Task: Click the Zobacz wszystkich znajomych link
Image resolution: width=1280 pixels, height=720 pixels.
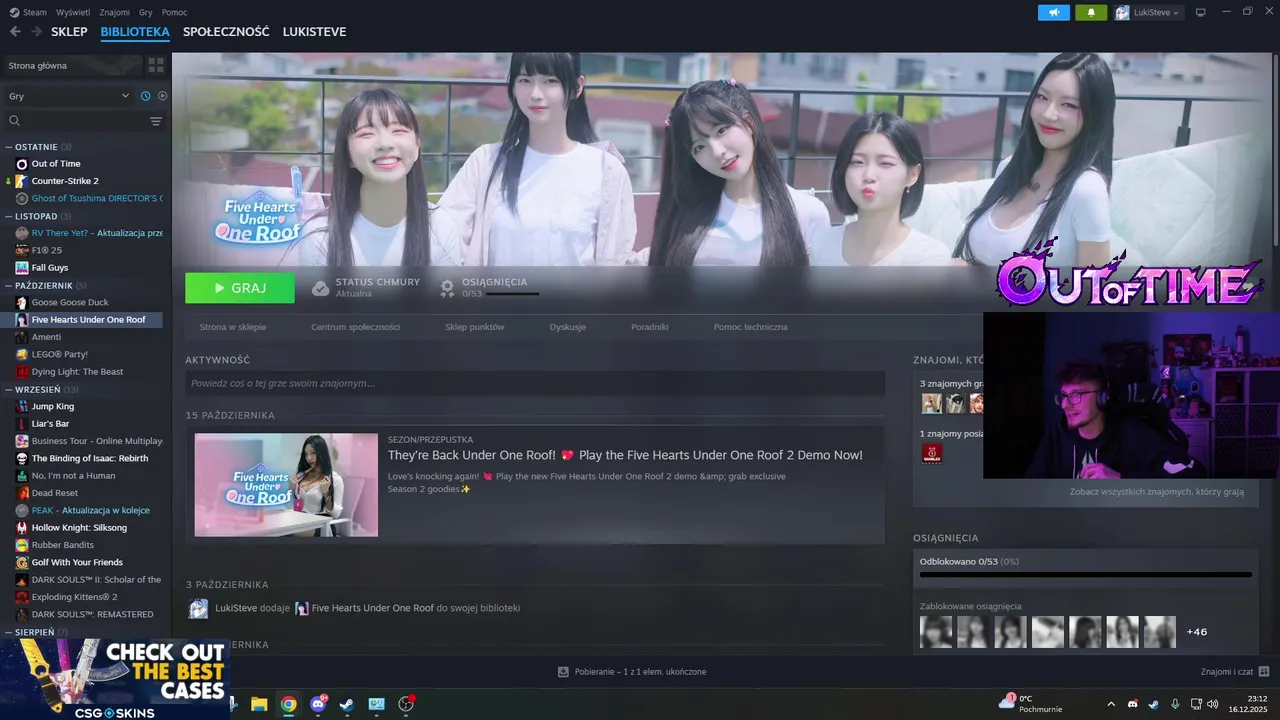Action: 1157,492
